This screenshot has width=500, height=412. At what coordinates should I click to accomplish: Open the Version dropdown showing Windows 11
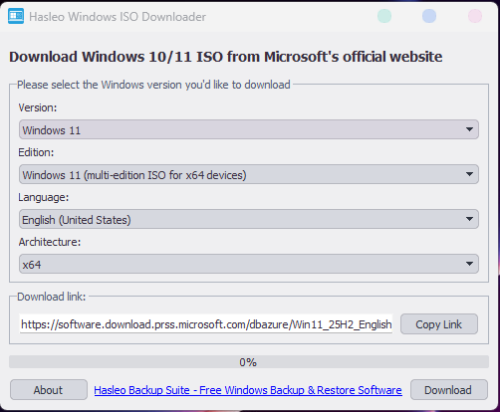tap(249, 130)
